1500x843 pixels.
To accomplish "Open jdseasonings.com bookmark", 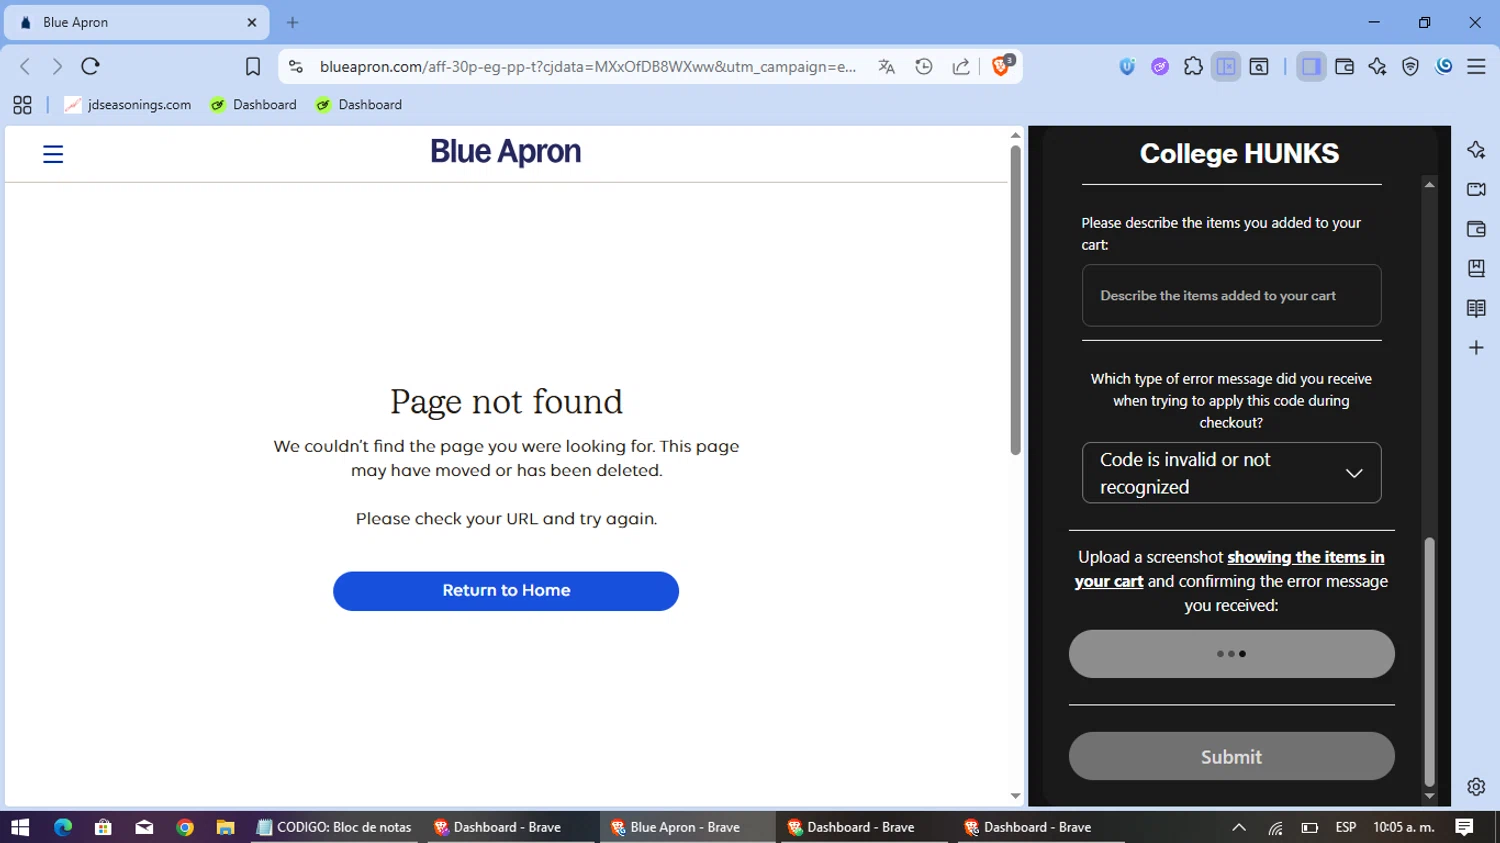I will [127, 104].
